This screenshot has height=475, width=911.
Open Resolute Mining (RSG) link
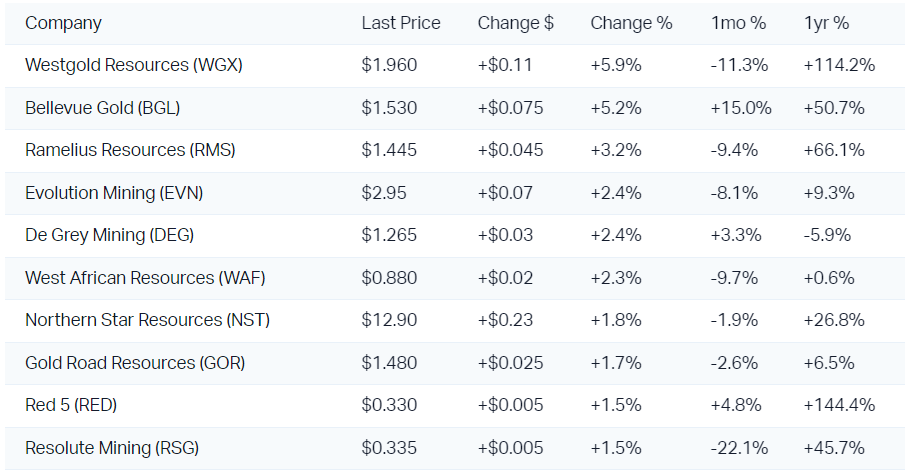[x=112, y=448]
